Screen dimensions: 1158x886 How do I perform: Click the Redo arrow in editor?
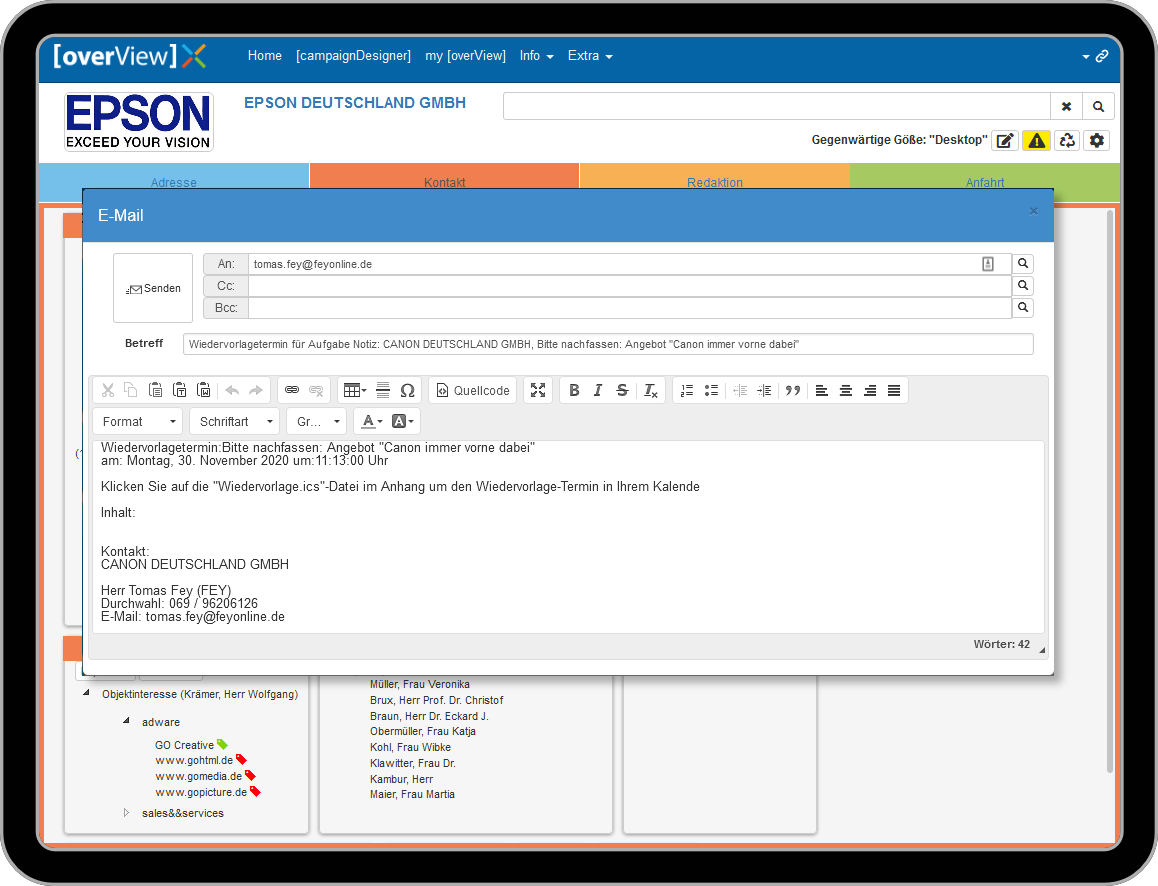click(256, 391)
